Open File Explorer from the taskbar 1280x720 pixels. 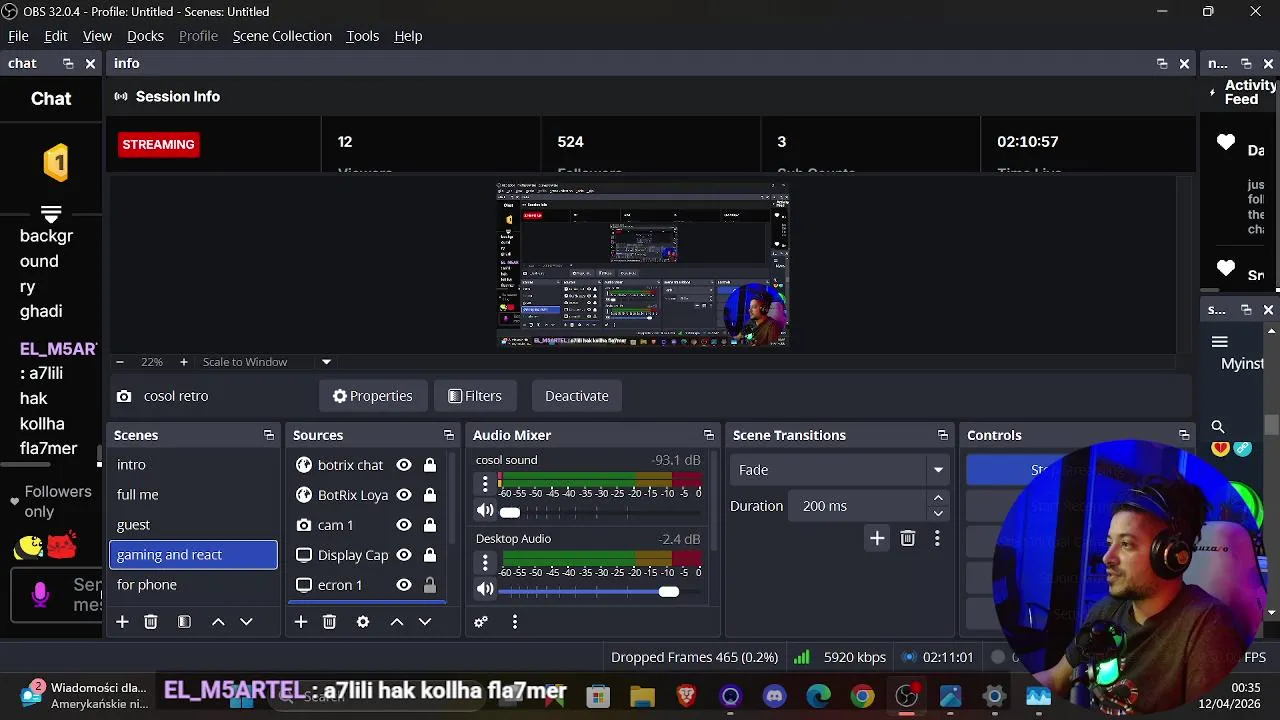642,696
